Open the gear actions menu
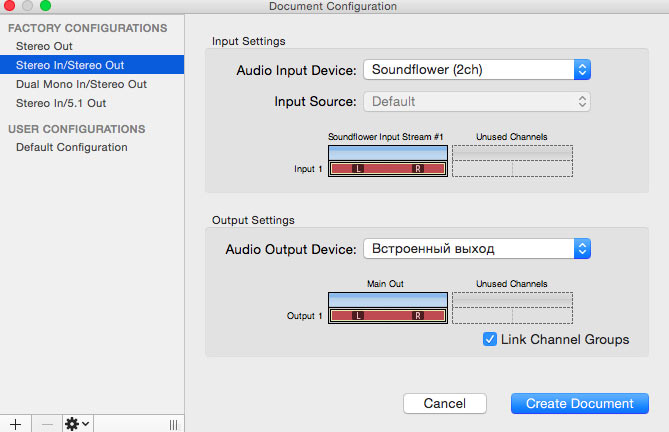The height and width of the screenshot is (432, 669). (77, 423)
